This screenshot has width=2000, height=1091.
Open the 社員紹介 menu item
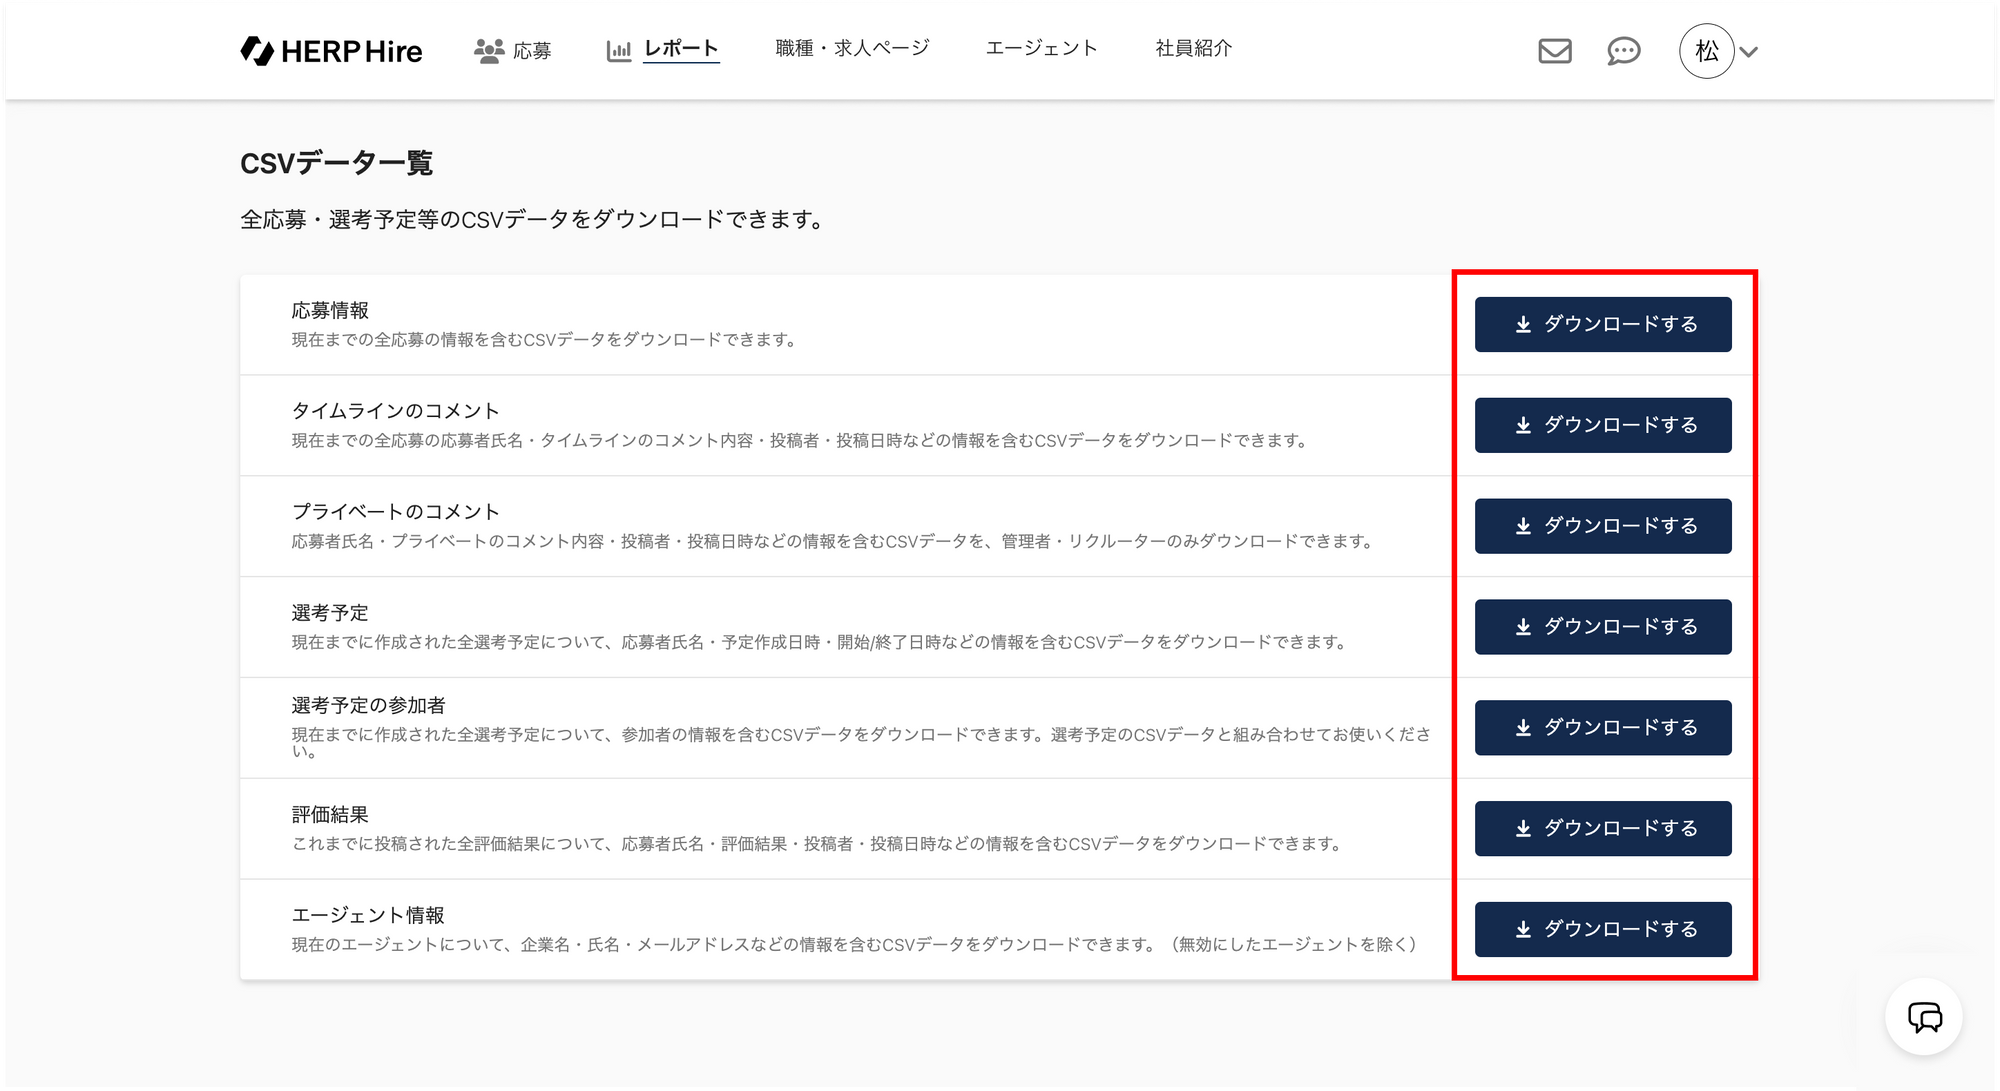(x=1193, y=48)
